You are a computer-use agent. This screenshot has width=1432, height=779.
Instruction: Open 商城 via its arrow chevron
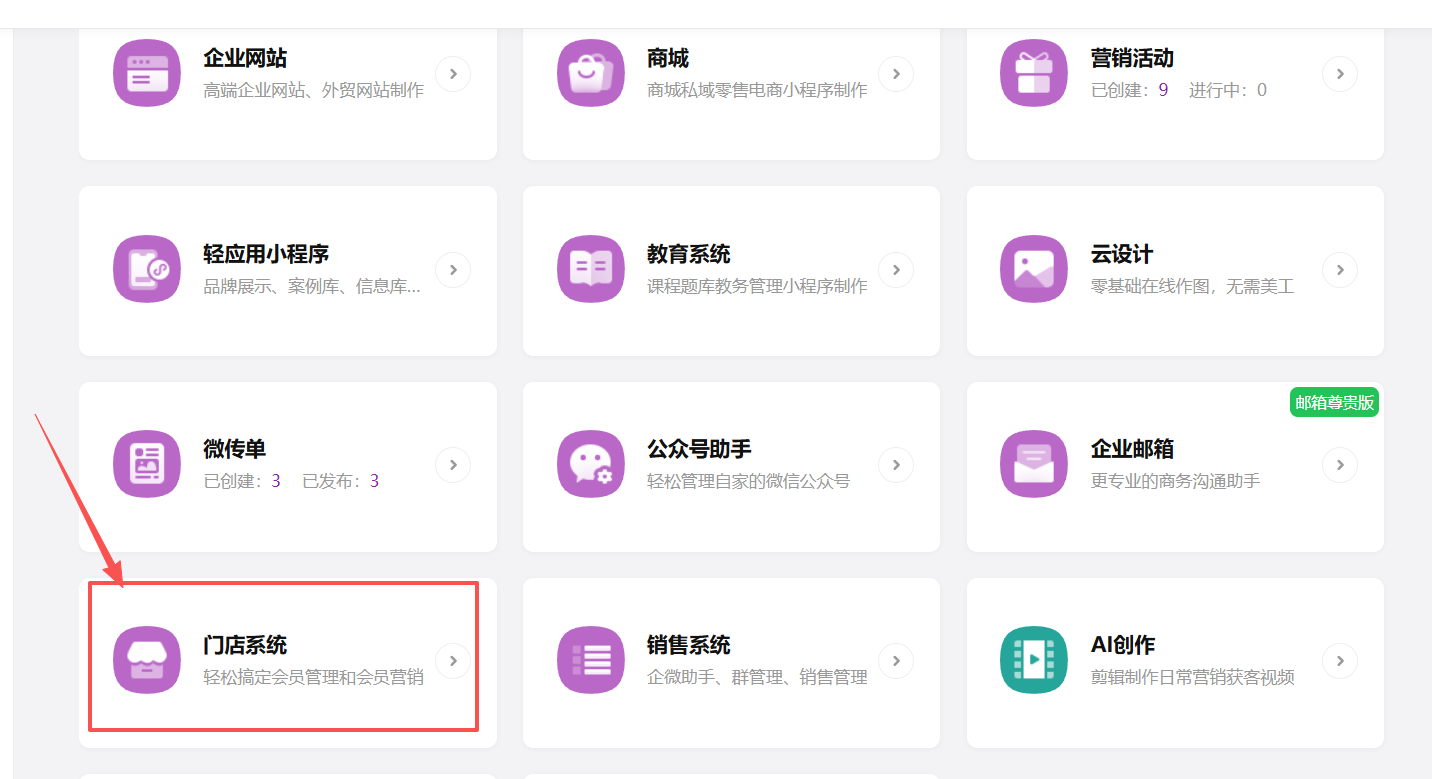tap(896, 74)
